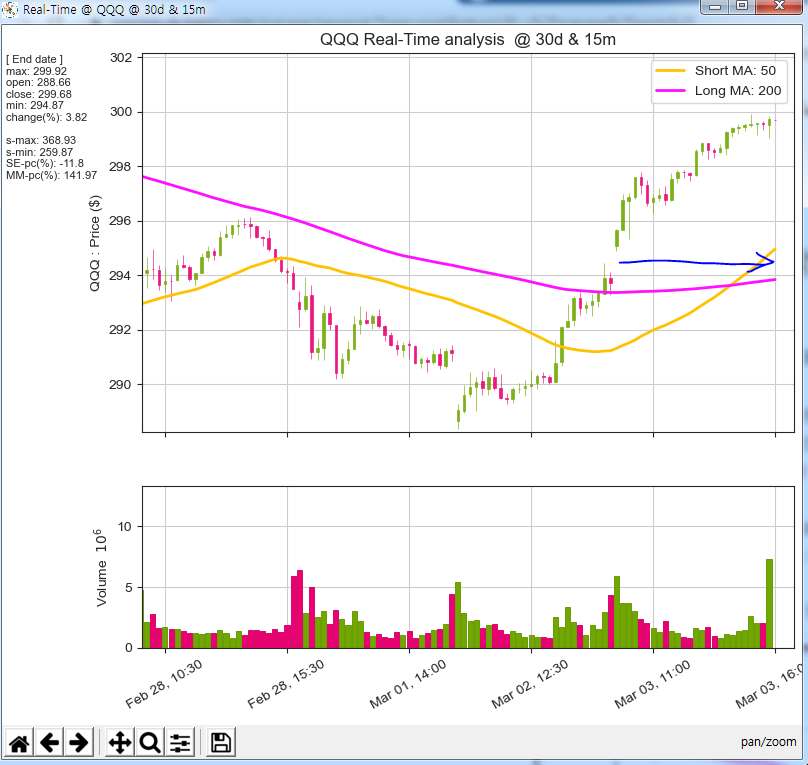The width and height of the screenshot is (808, 765).
Task: Click the tallest green volume bar at right end
Action: [769, 604]
